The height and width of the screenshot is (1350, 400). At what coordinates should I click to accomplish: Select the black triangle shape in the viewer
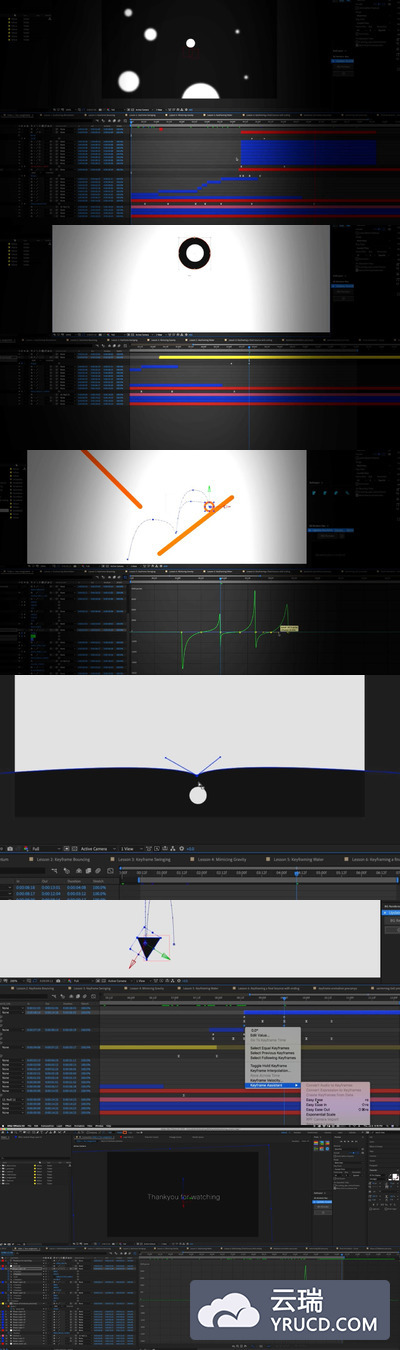point(150,946)
